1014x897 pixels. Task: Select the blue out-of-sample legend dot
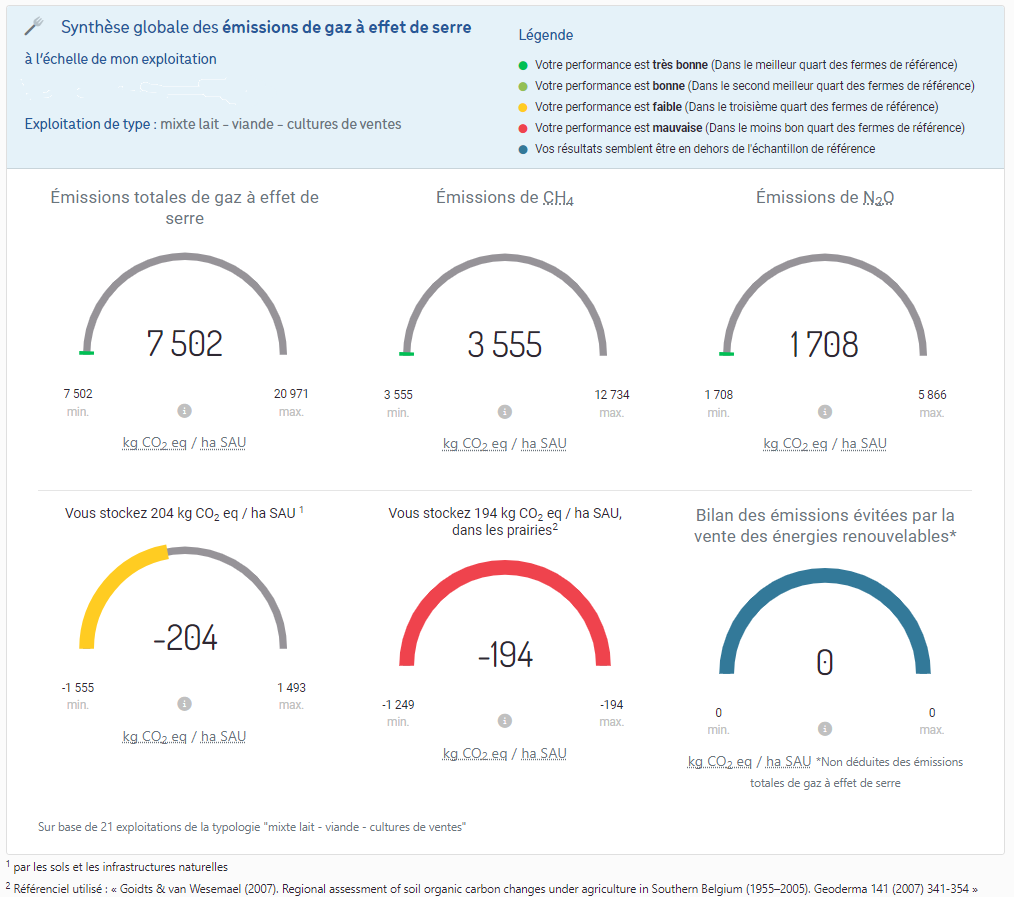point(521,148)
